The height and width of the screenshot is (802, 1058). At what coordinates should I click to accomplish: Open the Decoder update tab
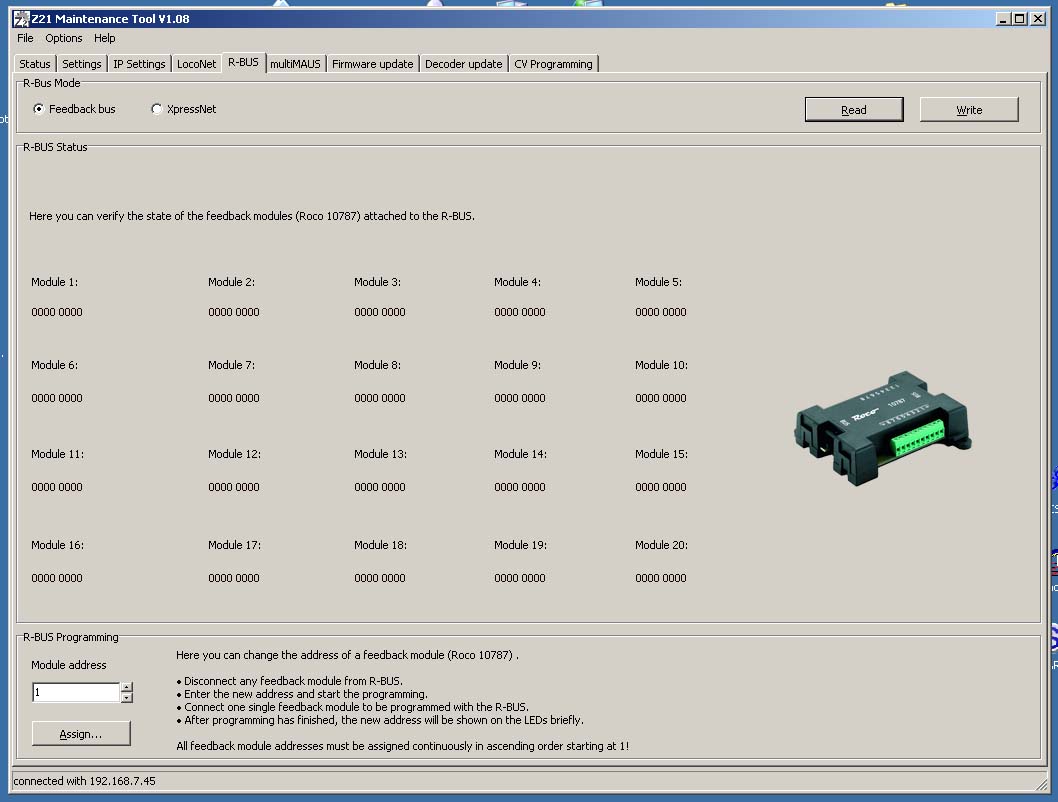pos(464,64)
